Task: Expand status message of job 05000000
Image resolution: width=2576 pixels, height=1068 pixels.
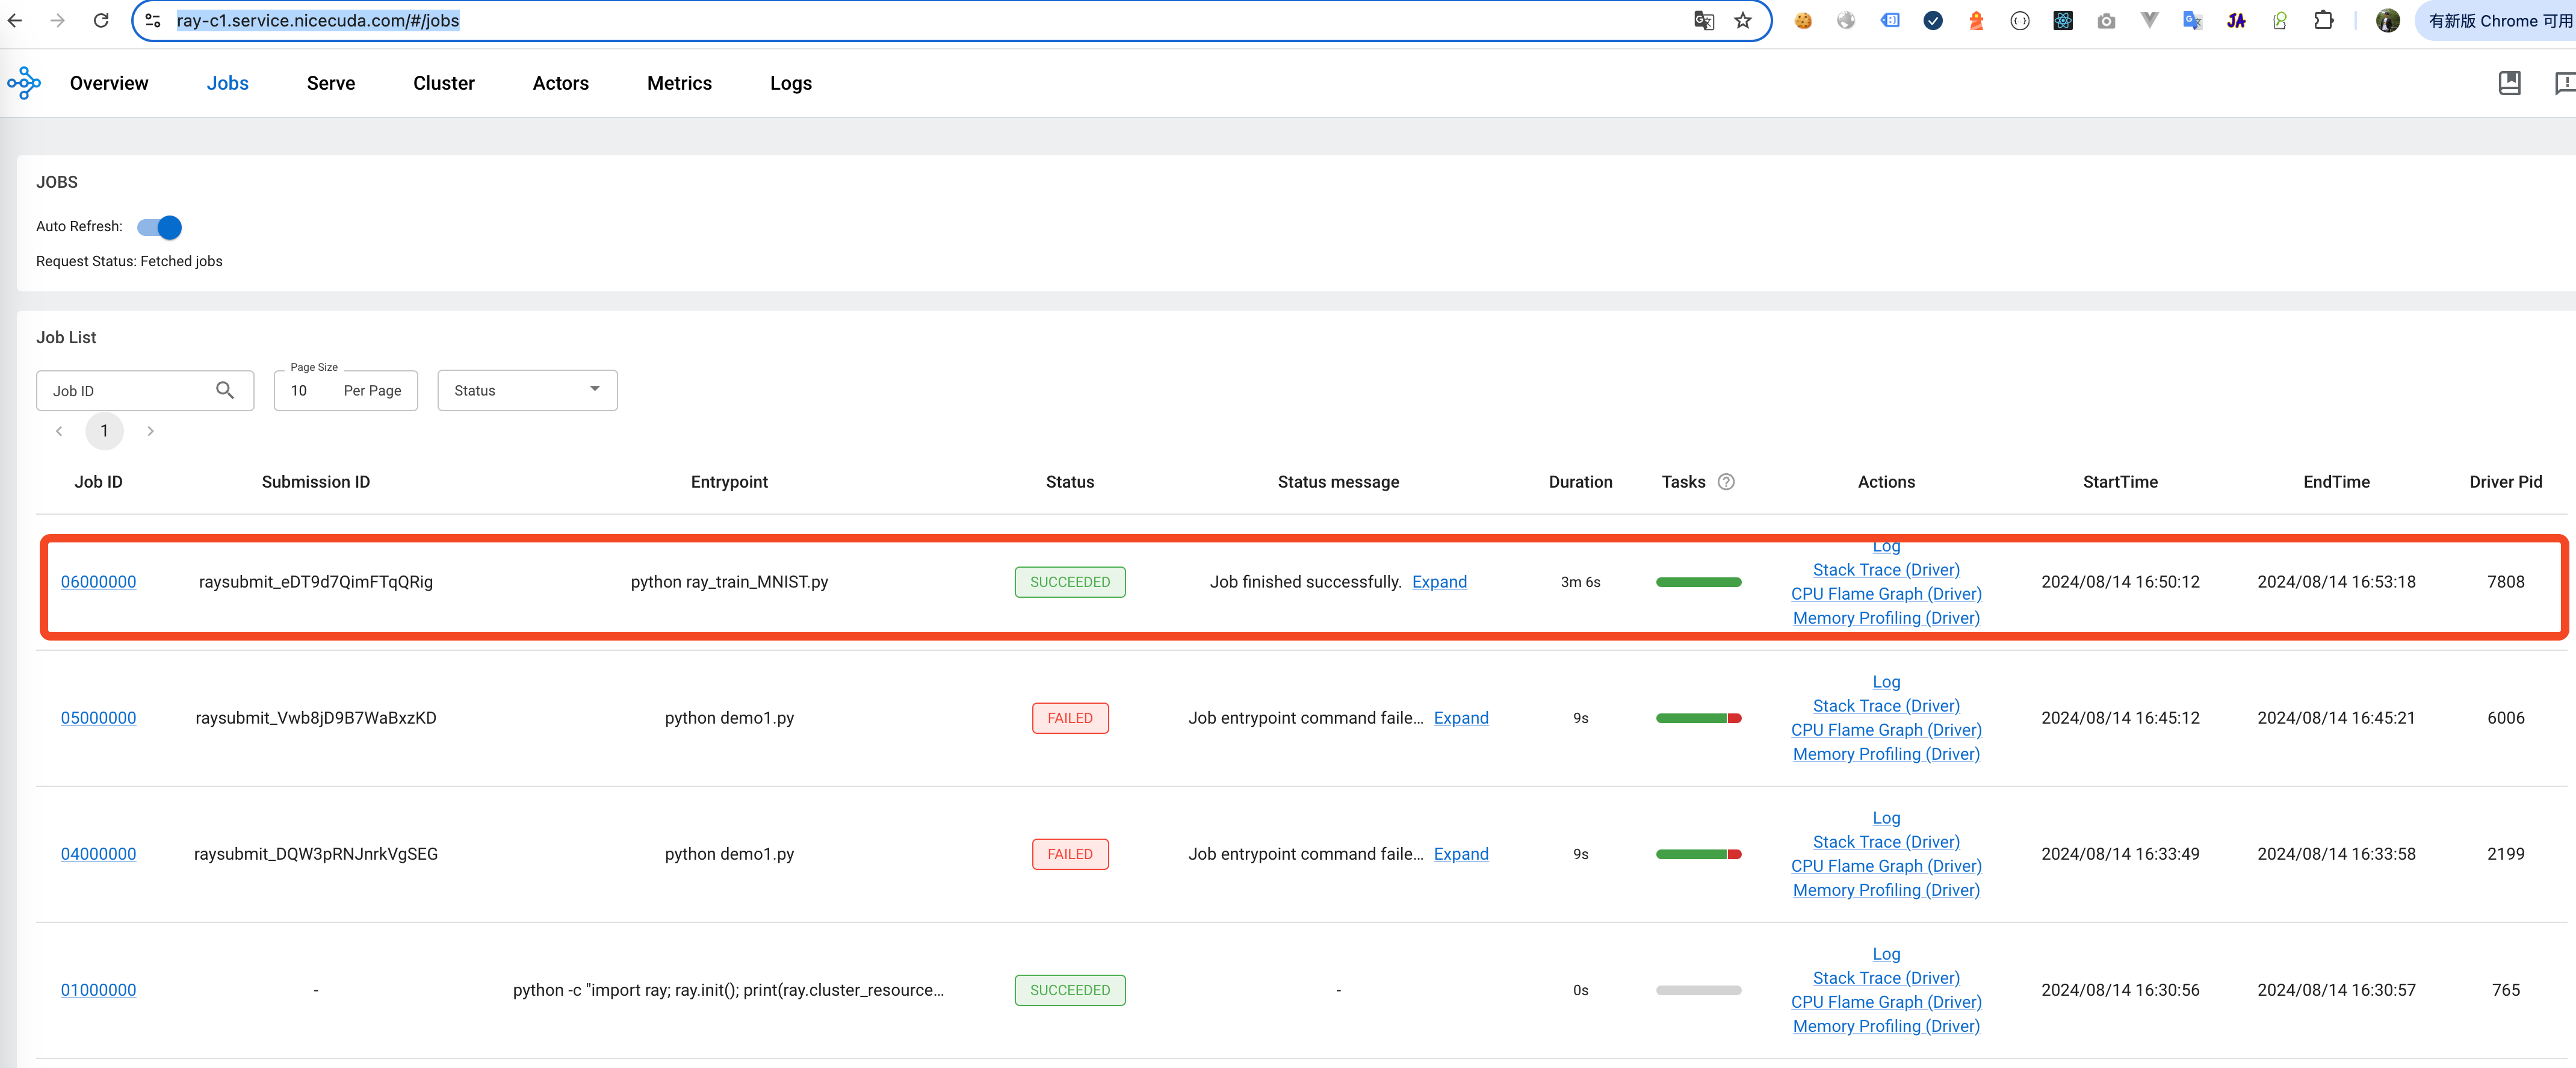Action: coord(1461,718)
